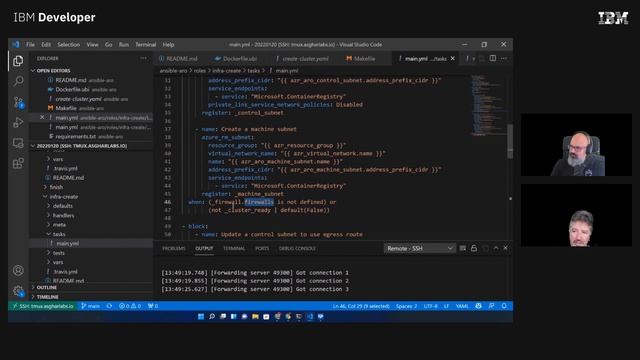Switch to the Terminal panel tab

point(234,248)
